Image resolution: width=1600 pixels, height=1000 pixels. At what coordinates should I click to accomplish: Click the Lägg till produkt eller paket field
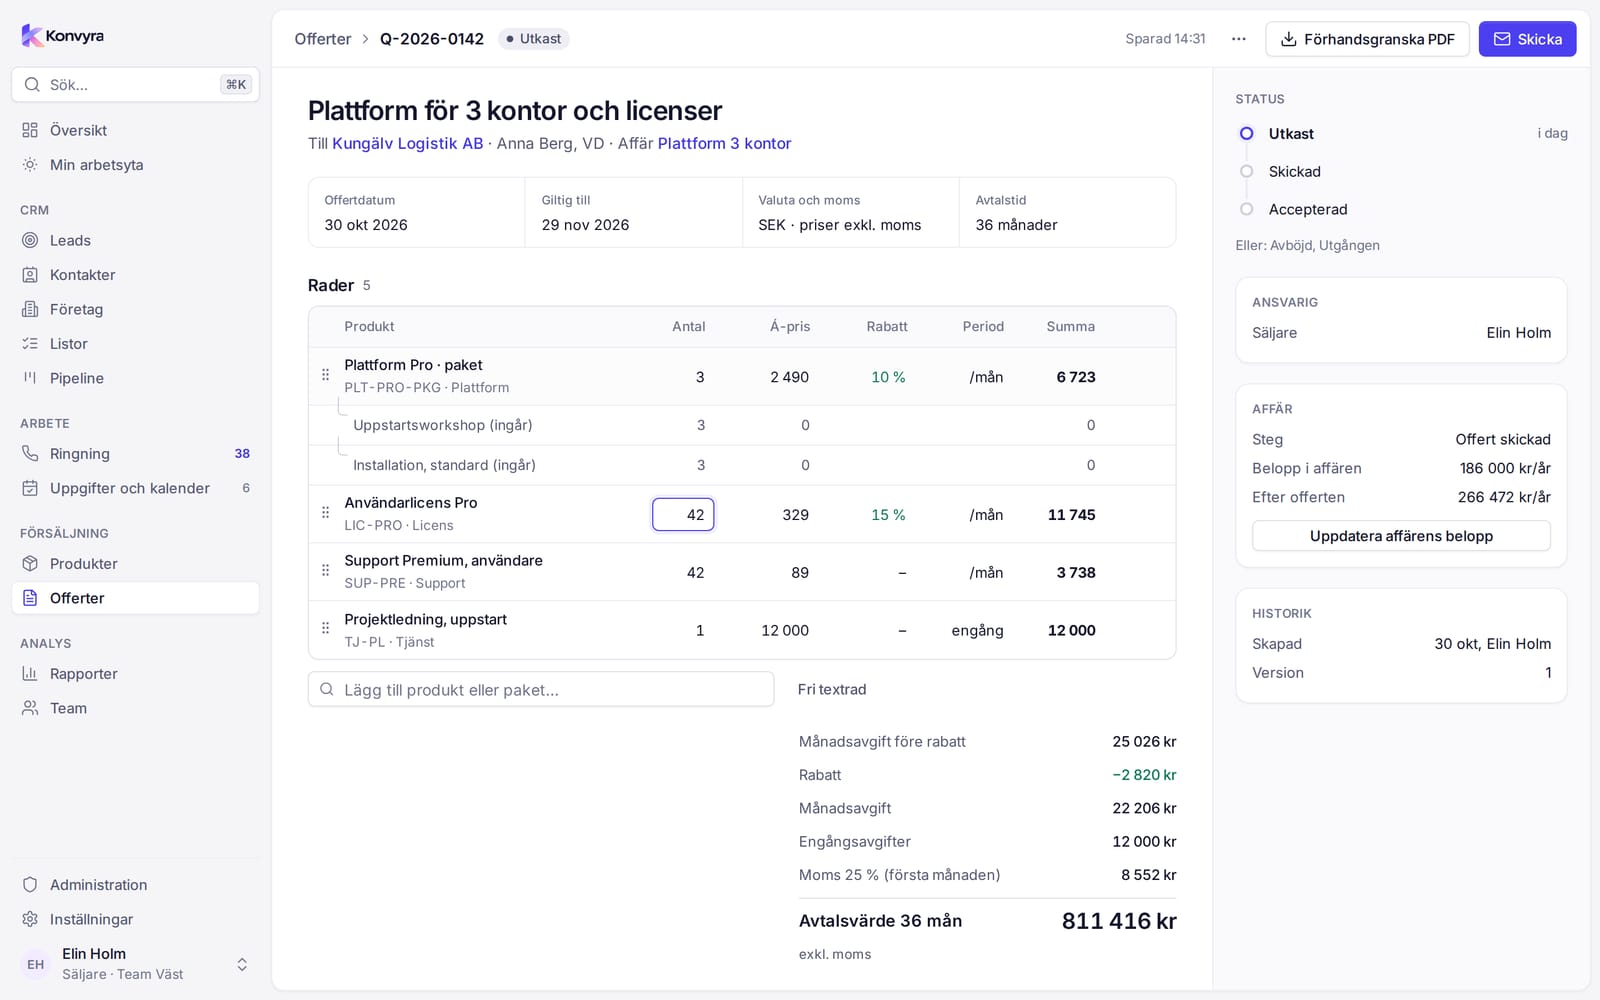click(x=541, y=689)
